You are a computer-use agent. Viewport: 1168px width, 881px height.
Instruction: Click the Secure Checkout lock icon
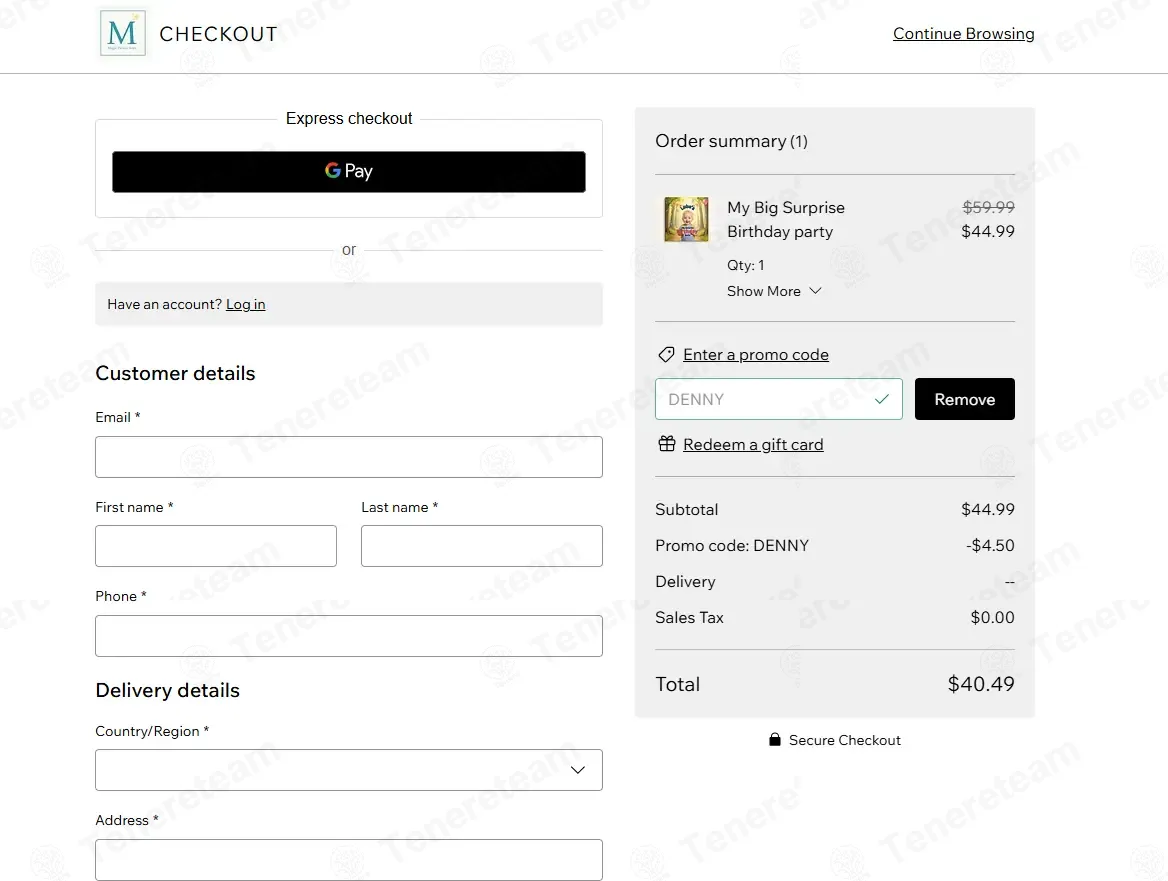(x=775, y=740)
